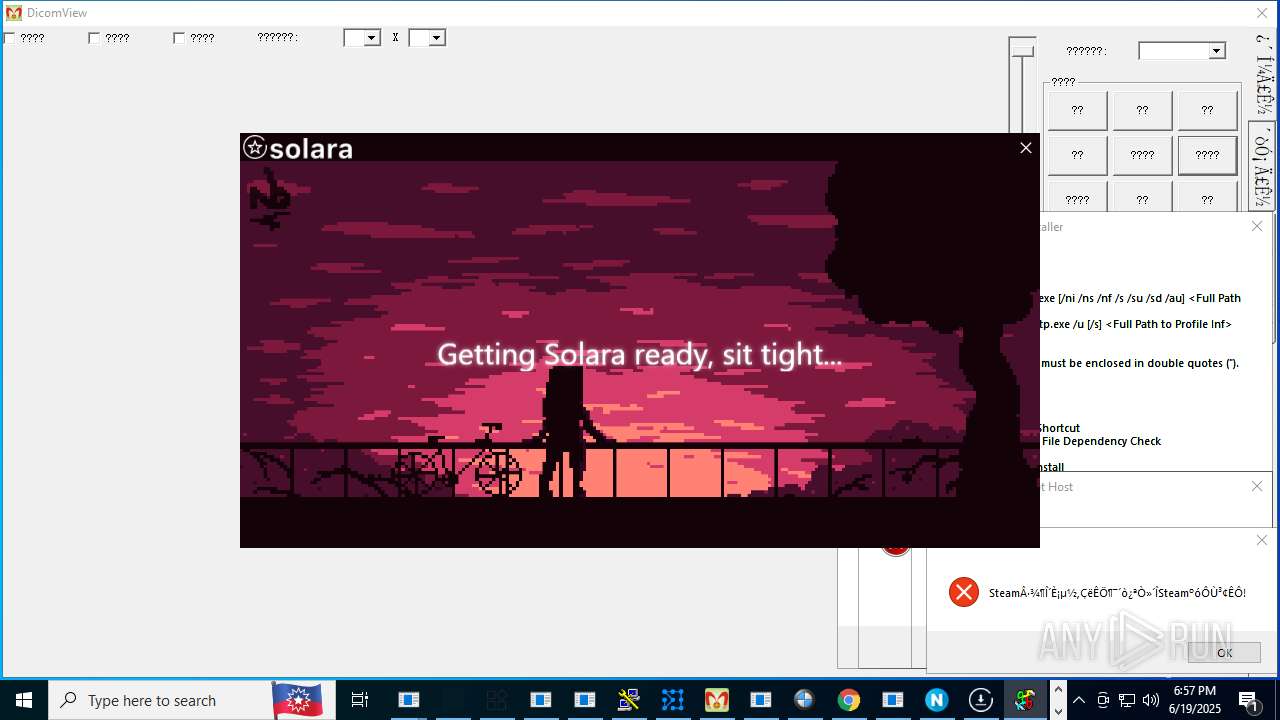Open Google Chrome from the taskbar
This screenshot has width=1280, height=720.
coord(849,700)
